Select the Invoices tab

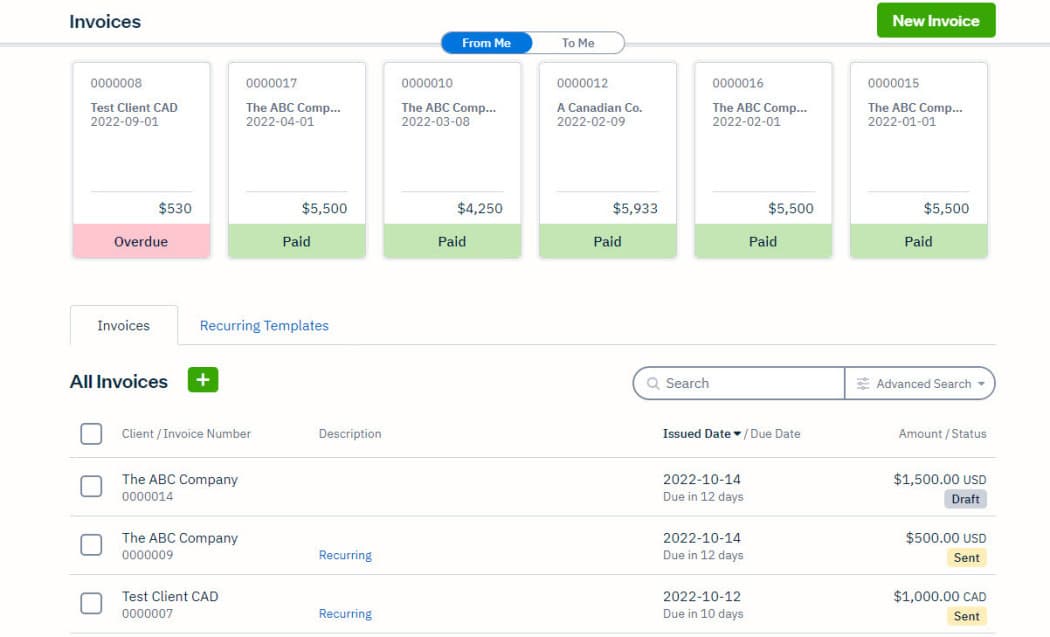pyautogui.click(x=123, y=325)
